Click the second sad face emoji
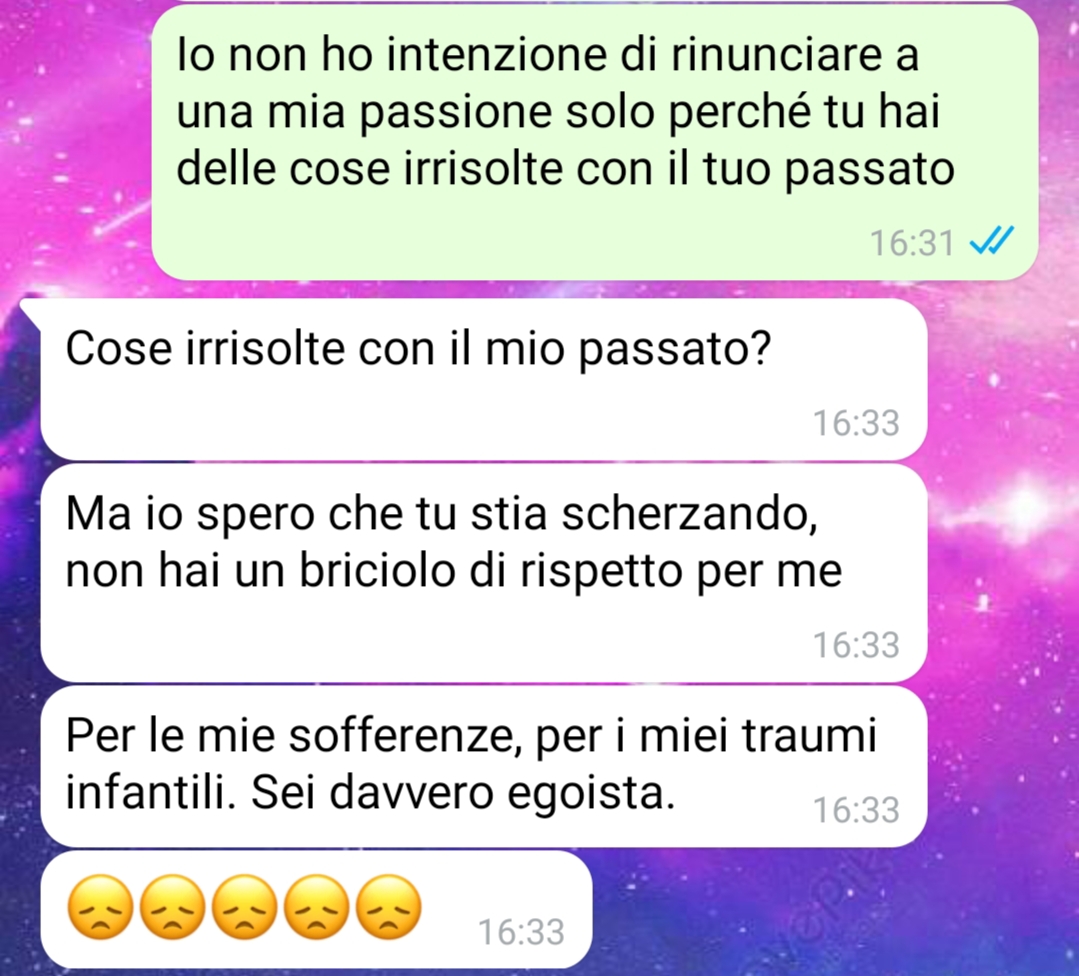 tap(173, 907)
